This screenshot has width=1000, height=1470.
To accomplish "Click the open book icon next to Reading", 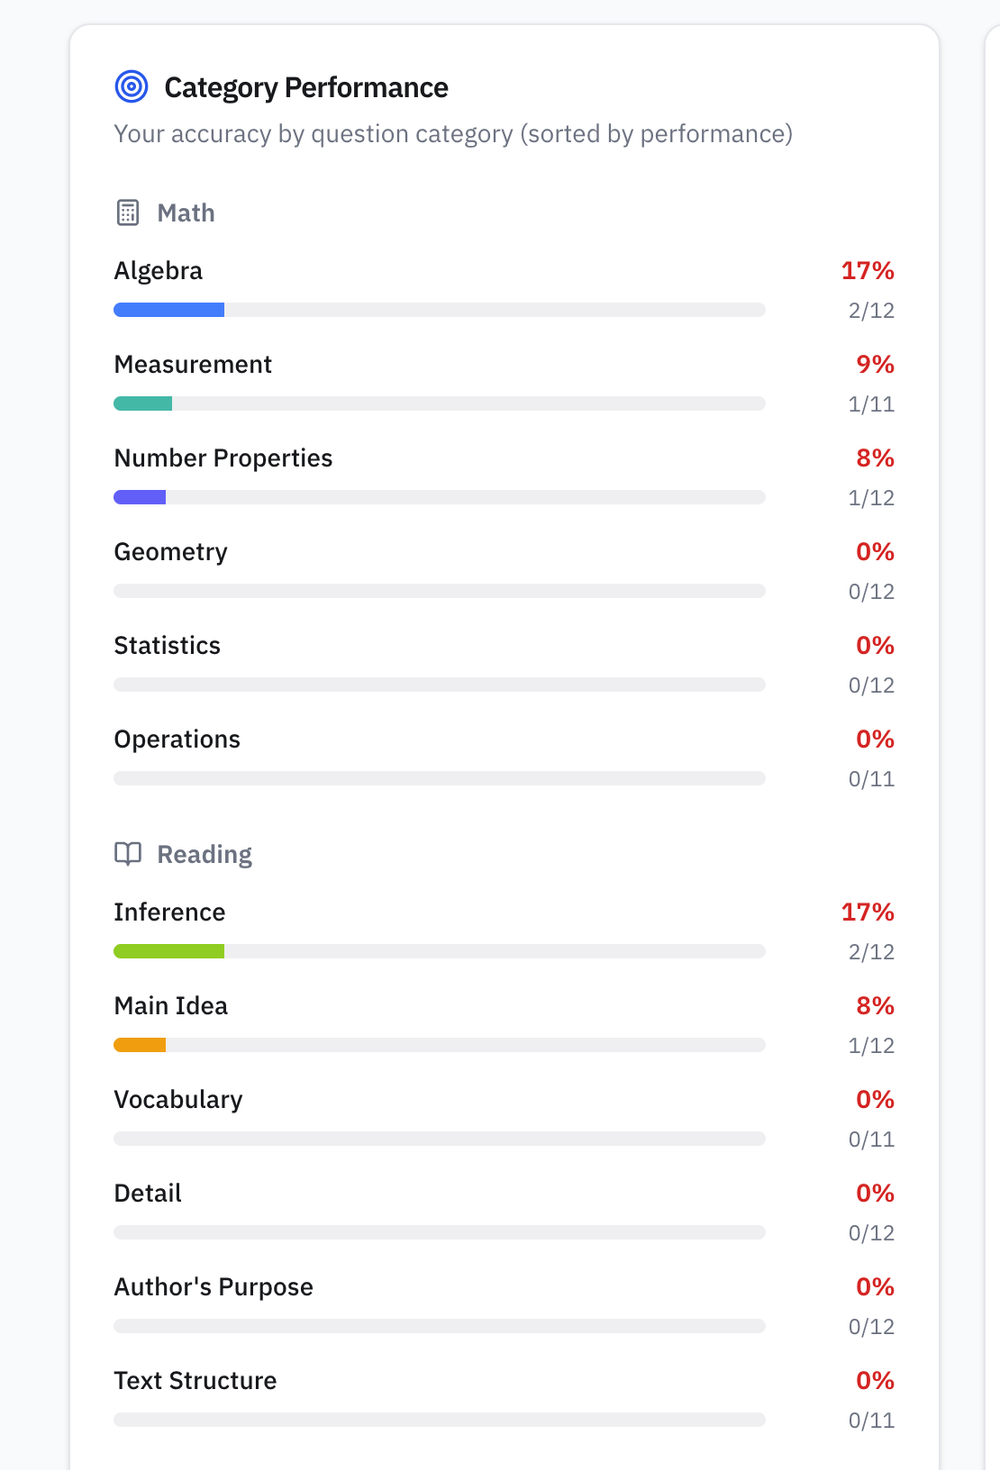I will pyautogui.click(x=128, y=854).
